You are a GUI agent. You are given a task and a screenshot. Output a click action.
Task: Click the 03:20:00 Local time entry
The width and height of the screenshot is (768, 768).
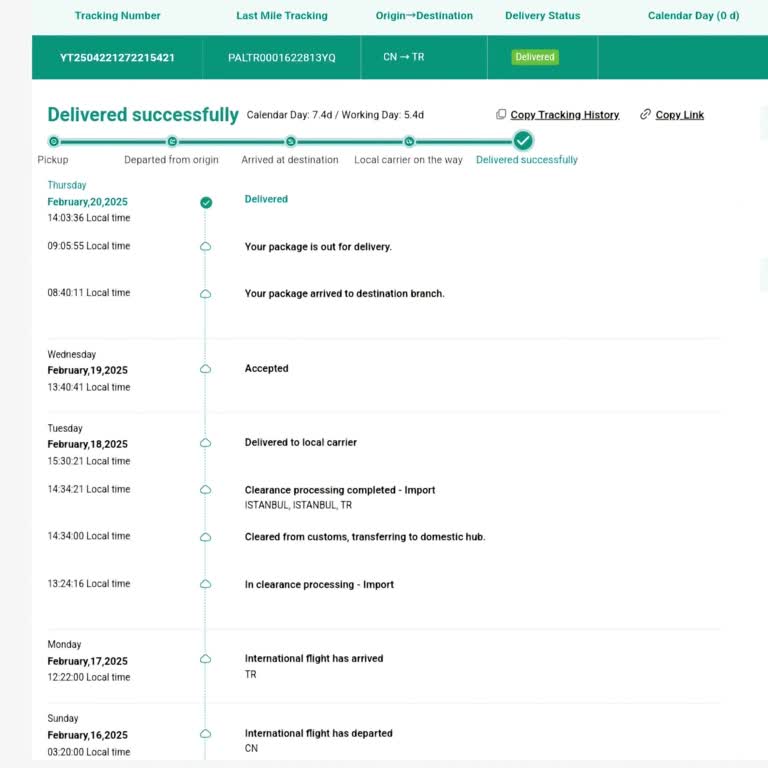[x=89, y=752]
